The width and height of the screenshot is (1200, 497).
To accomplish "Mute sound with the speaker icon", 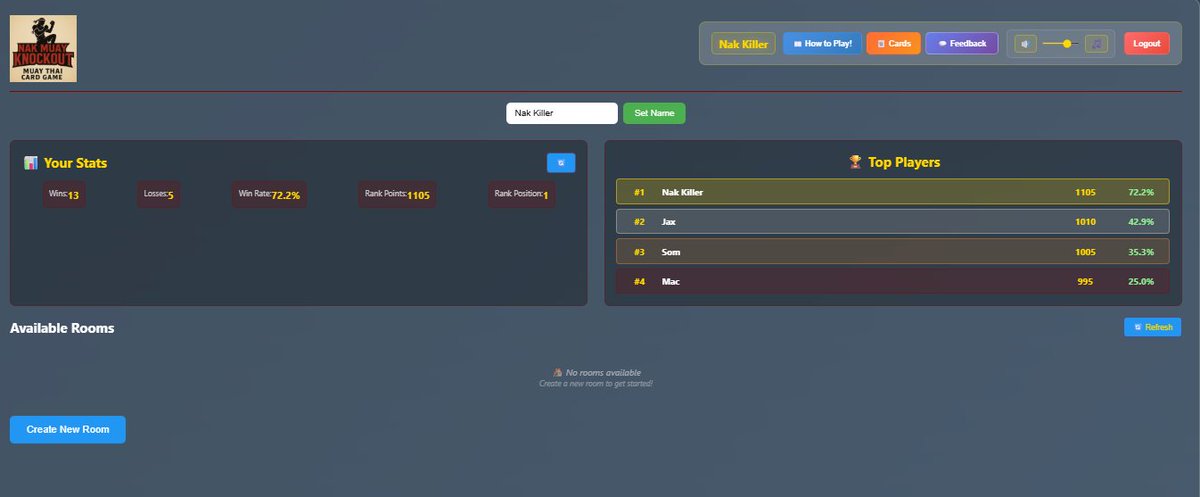I will point(1025,44).
